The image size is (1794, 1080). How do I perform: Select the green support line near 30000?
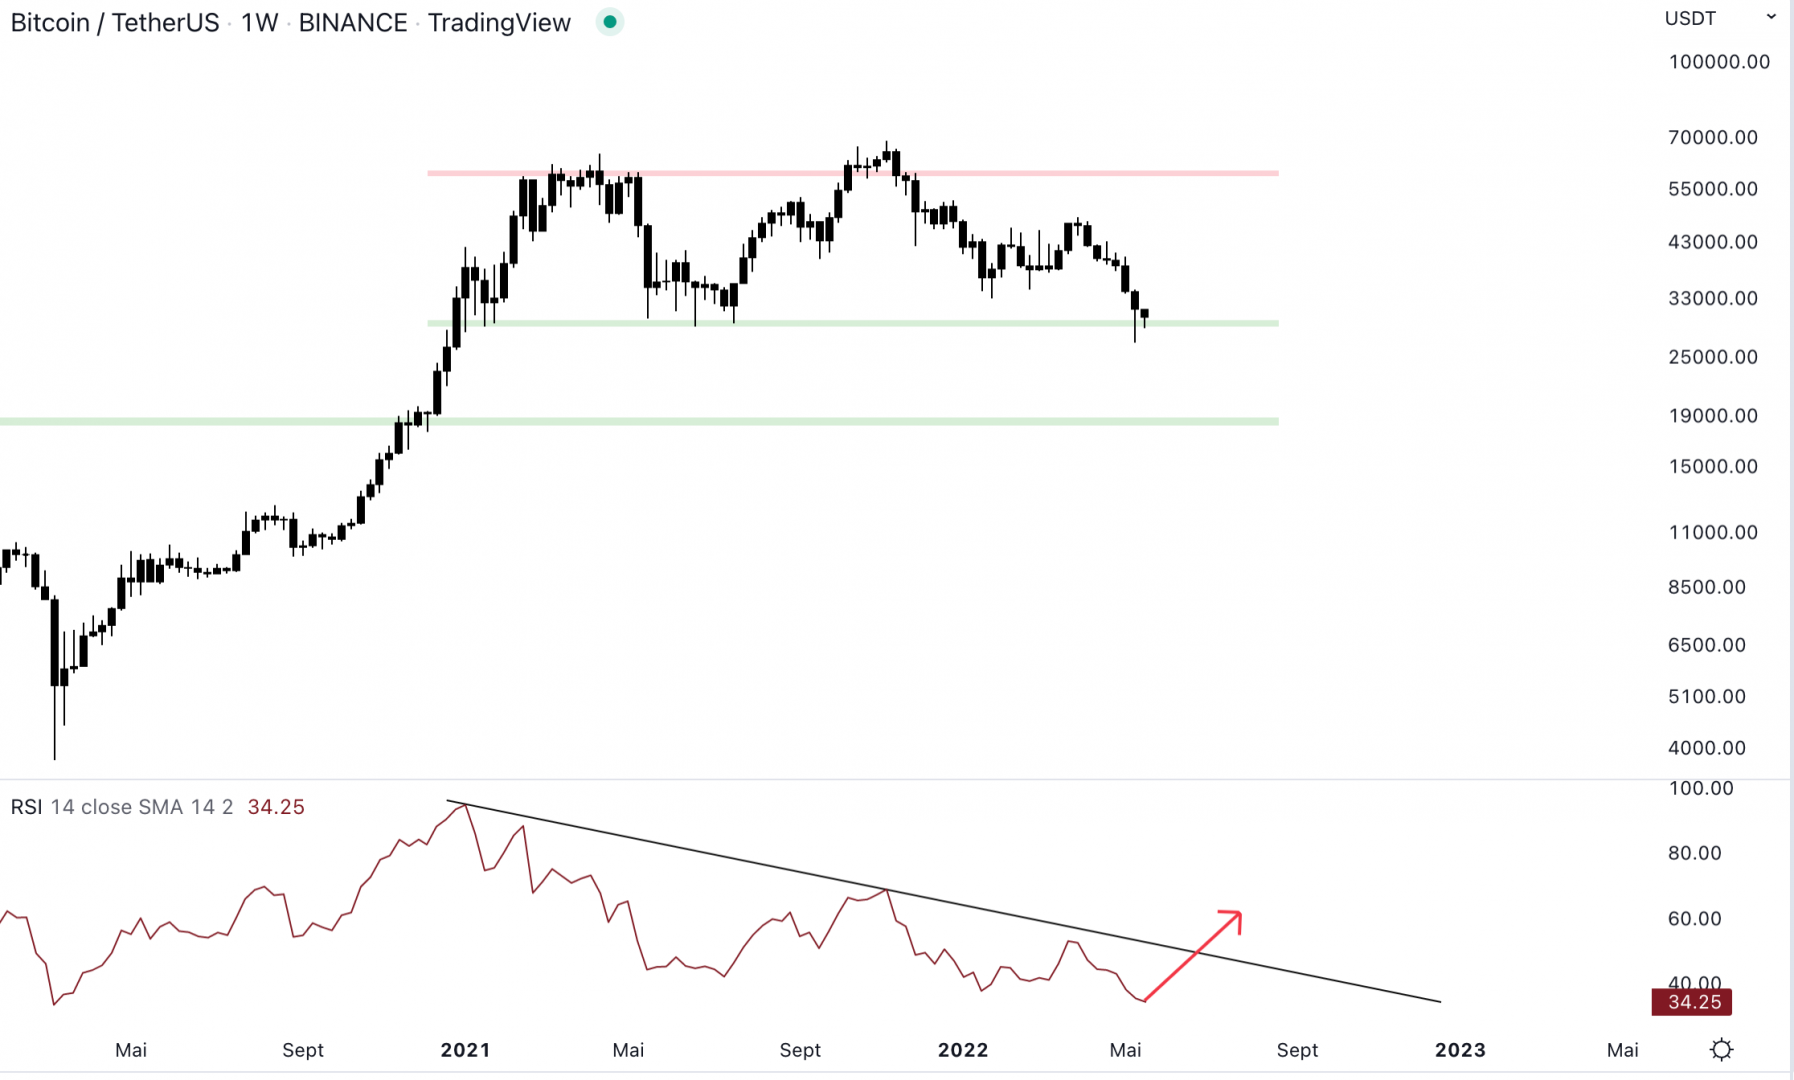(853, 323)
